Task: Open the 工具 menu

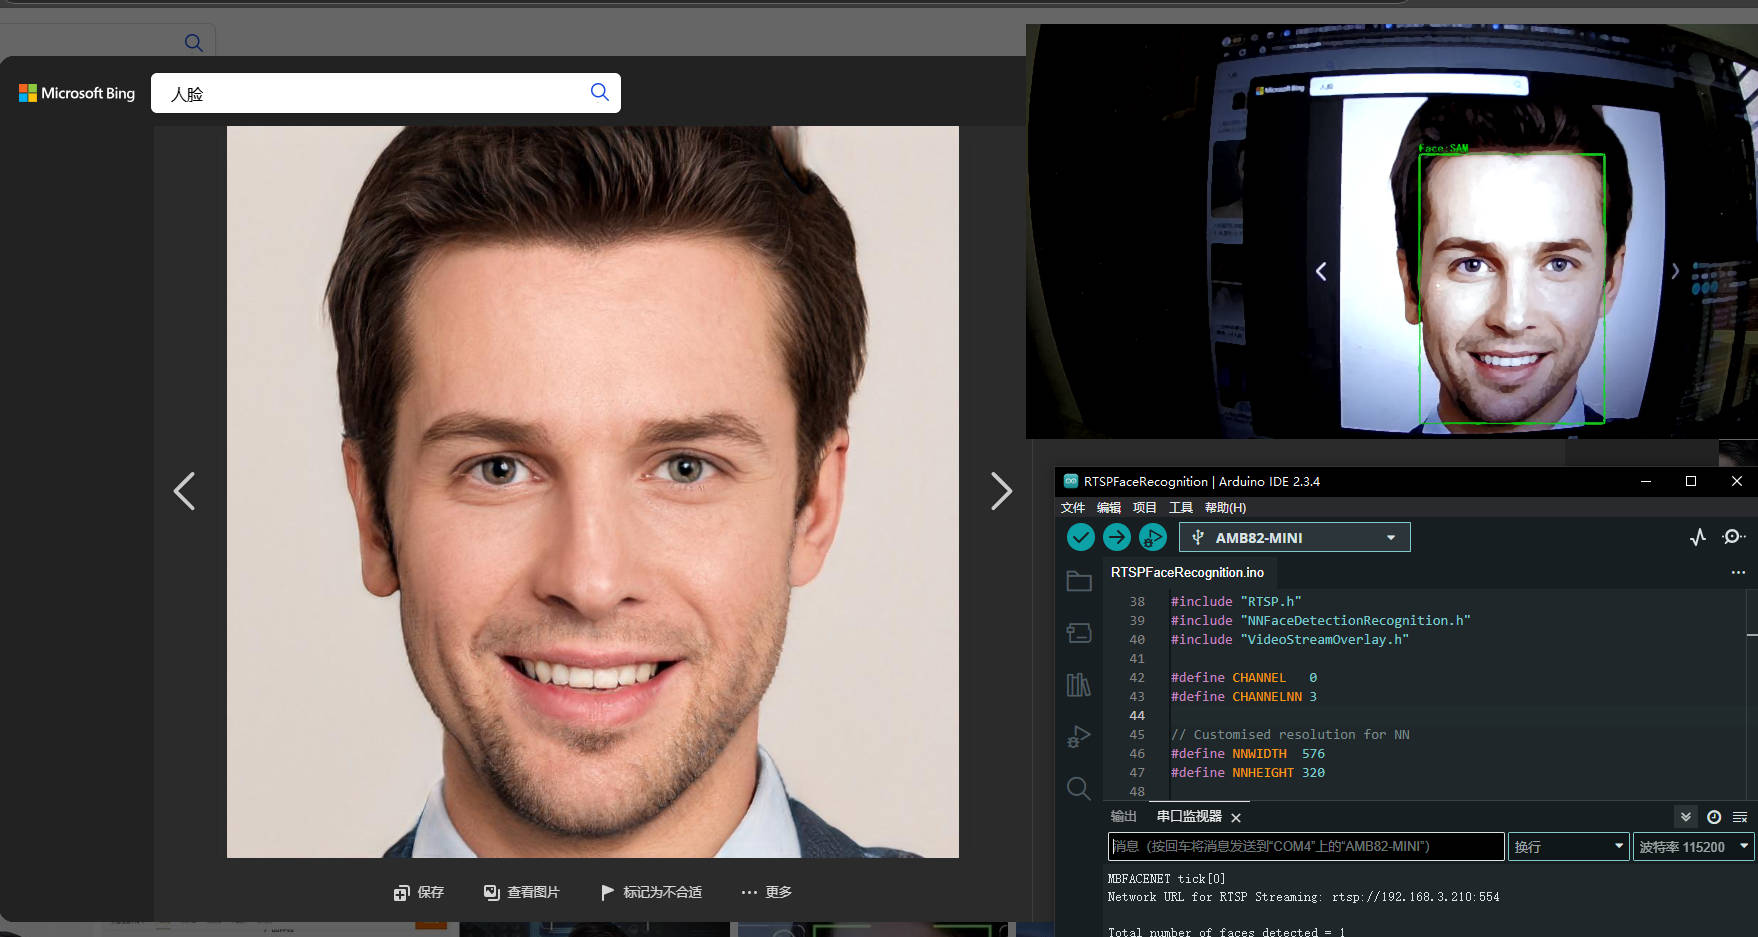Action: [1181, 508]
